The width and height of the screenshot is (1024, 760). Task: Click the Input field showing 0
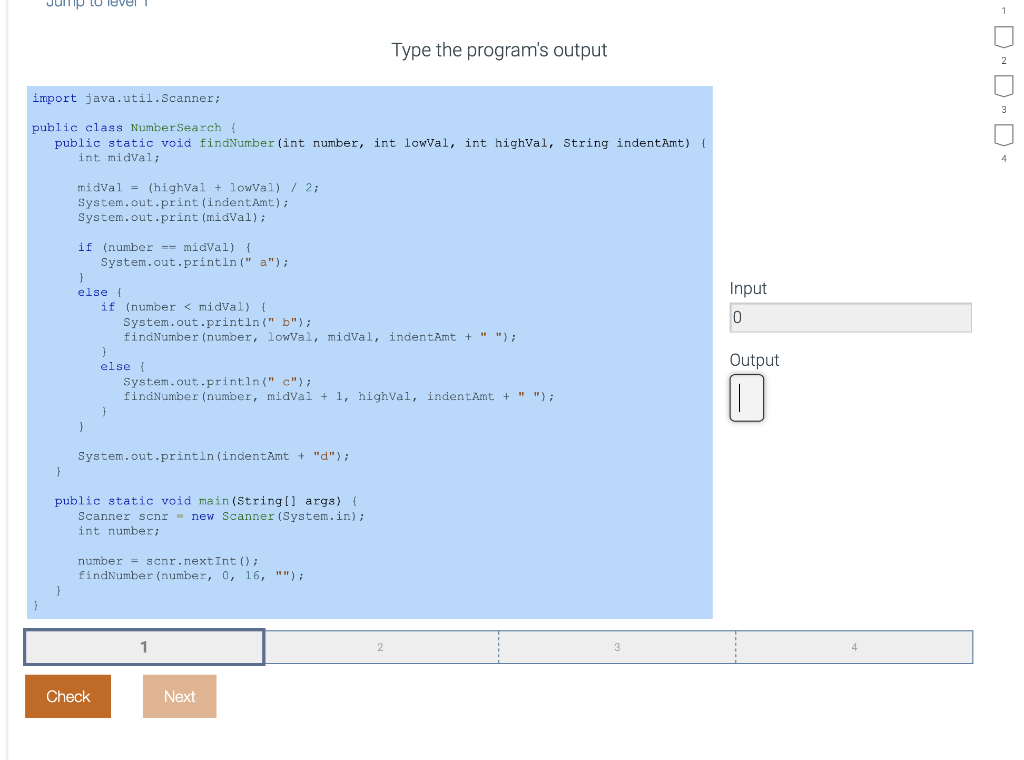(850, 317)
